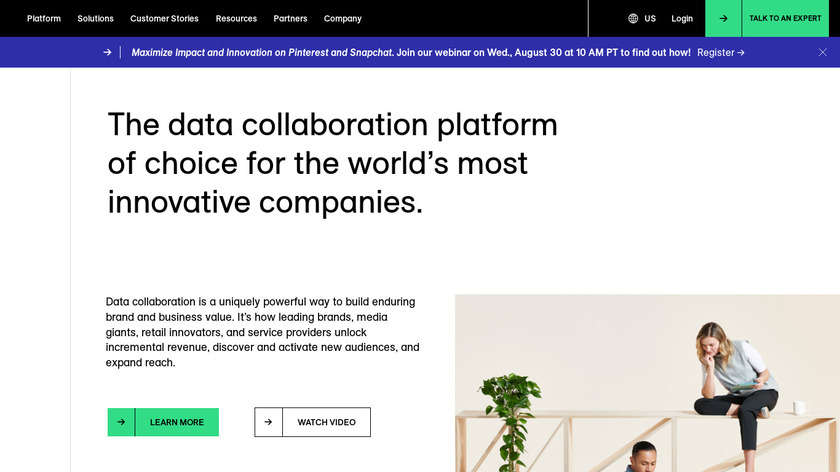Screen dimensions: 840x472
Task: Click the globe language icon
Action: [x=633, y=18]
